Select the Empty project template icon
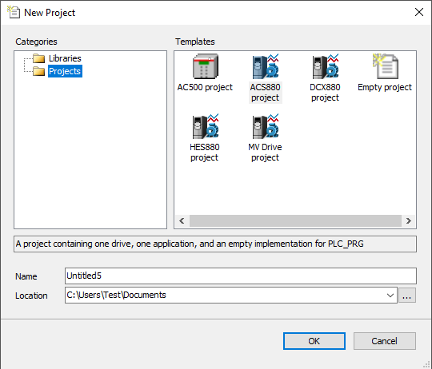The height and width of the screenshot is (369, 432). click(385, 66)
